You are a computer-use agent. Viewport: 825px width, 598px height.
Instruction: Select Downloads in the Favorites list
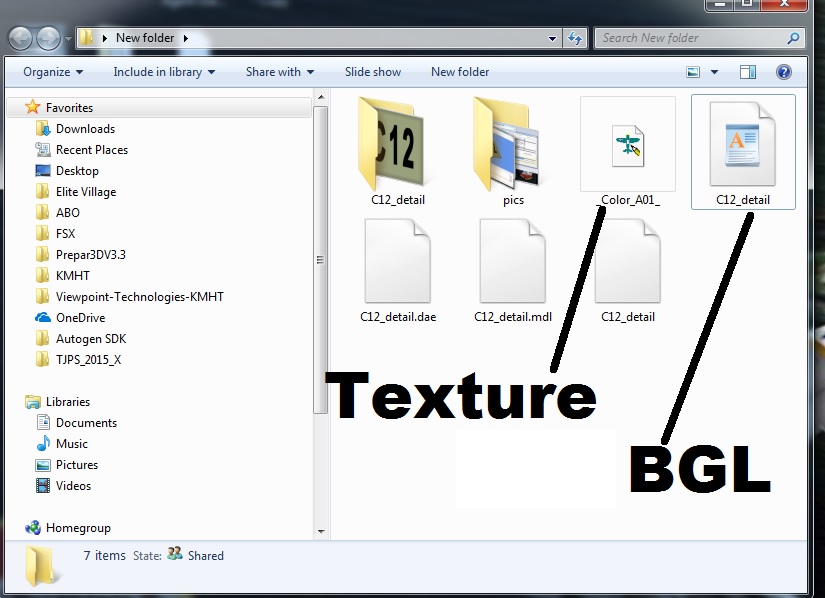(x=84, y=128)
